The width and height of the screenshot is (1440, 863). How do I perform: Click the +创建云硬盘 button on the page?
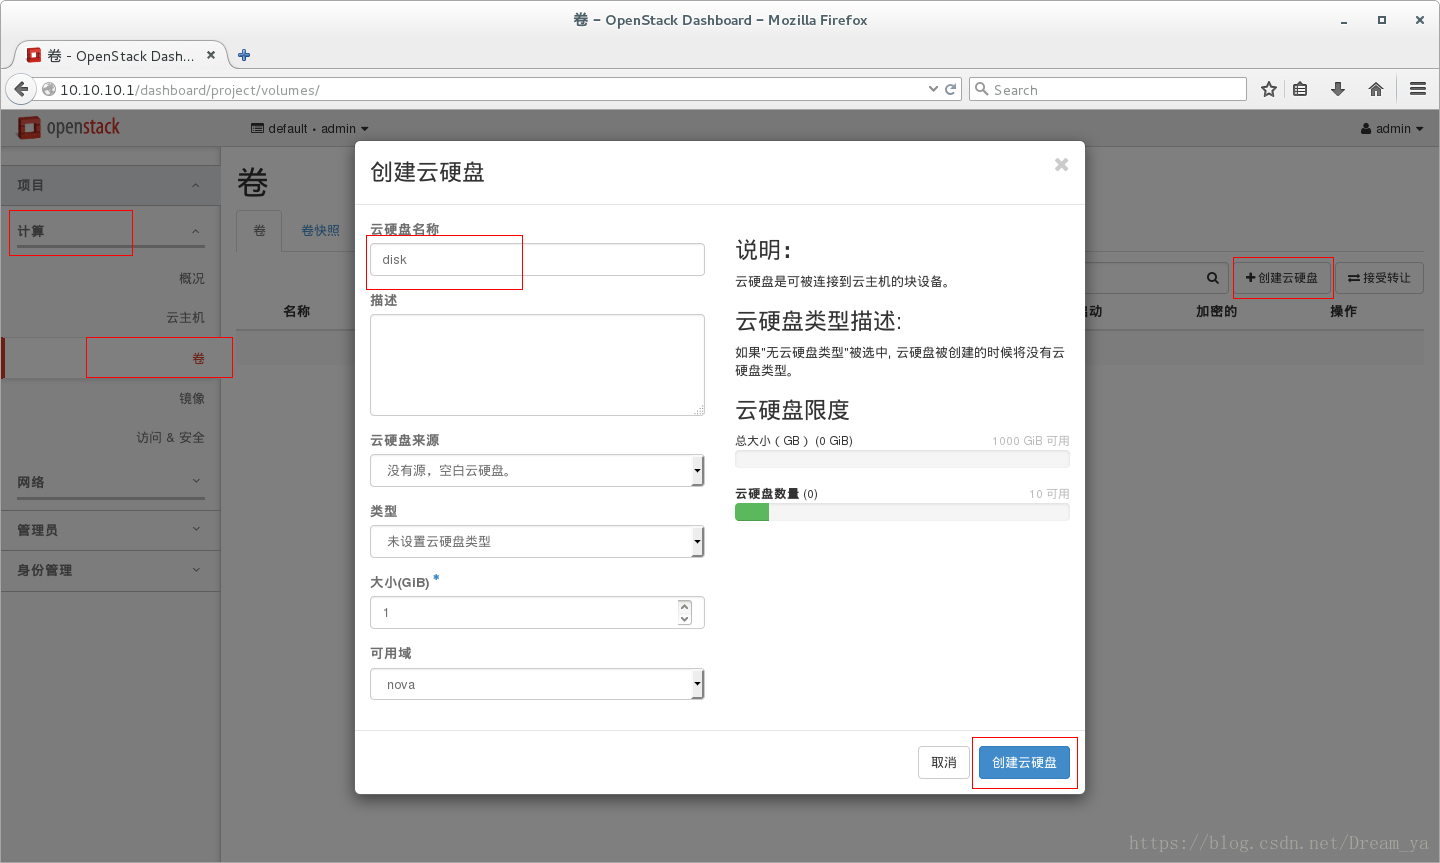1281,278
